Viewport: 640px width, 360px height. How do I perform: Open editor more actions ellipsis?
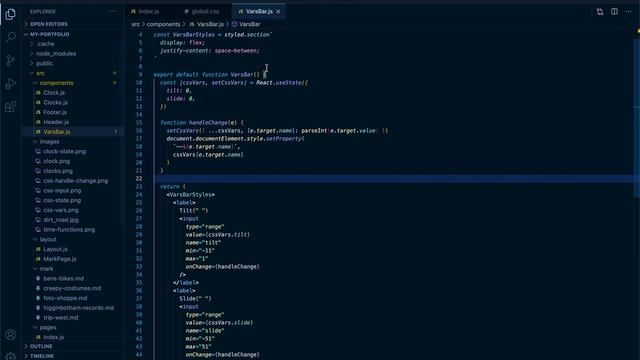pyautogui.click(x=628, y=12)
